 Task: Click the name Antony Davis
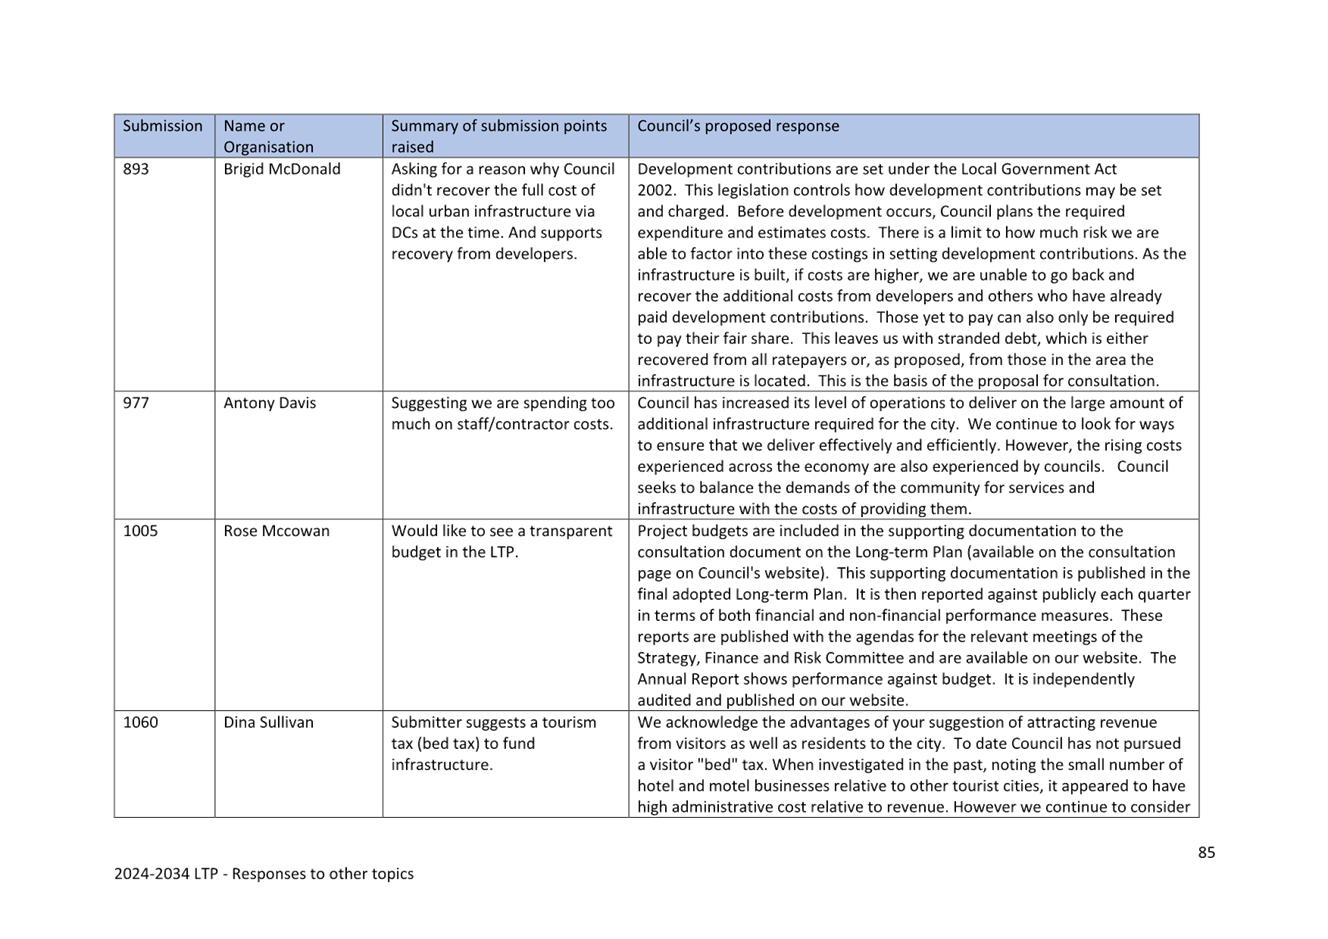coord(270,403)
